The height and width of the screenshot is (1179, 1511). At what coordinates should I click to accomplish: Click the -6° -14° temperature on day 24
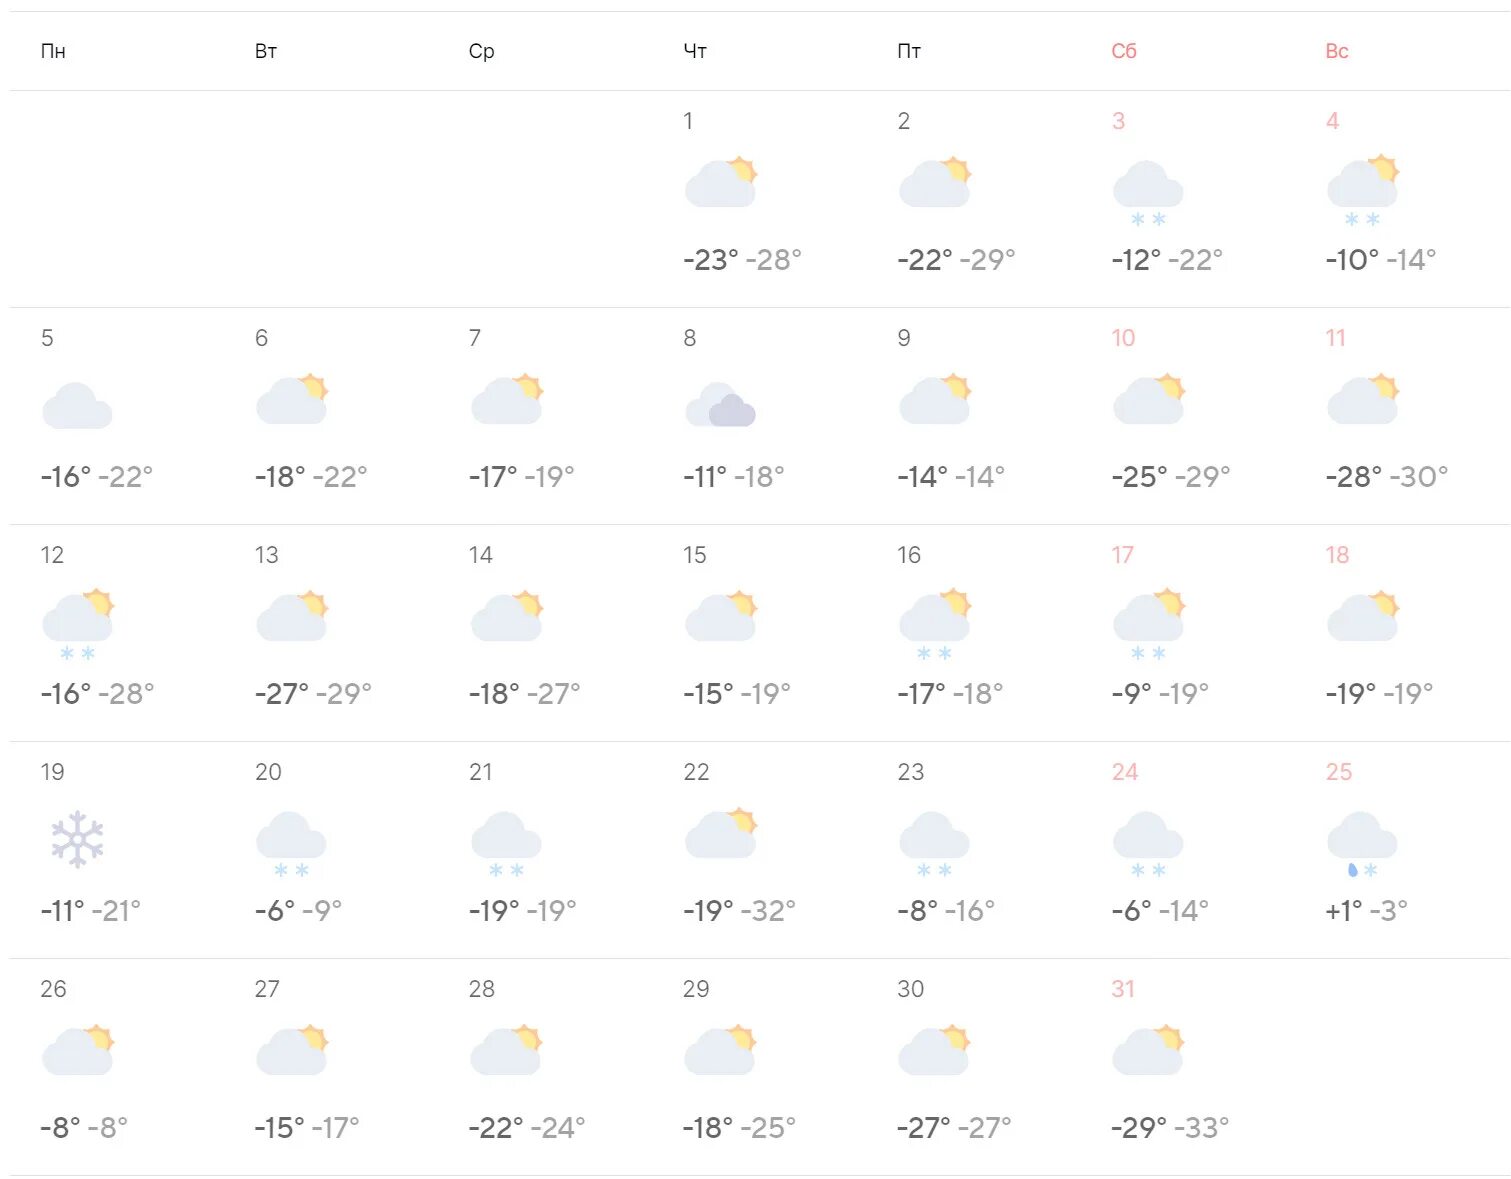(1160, 911)
